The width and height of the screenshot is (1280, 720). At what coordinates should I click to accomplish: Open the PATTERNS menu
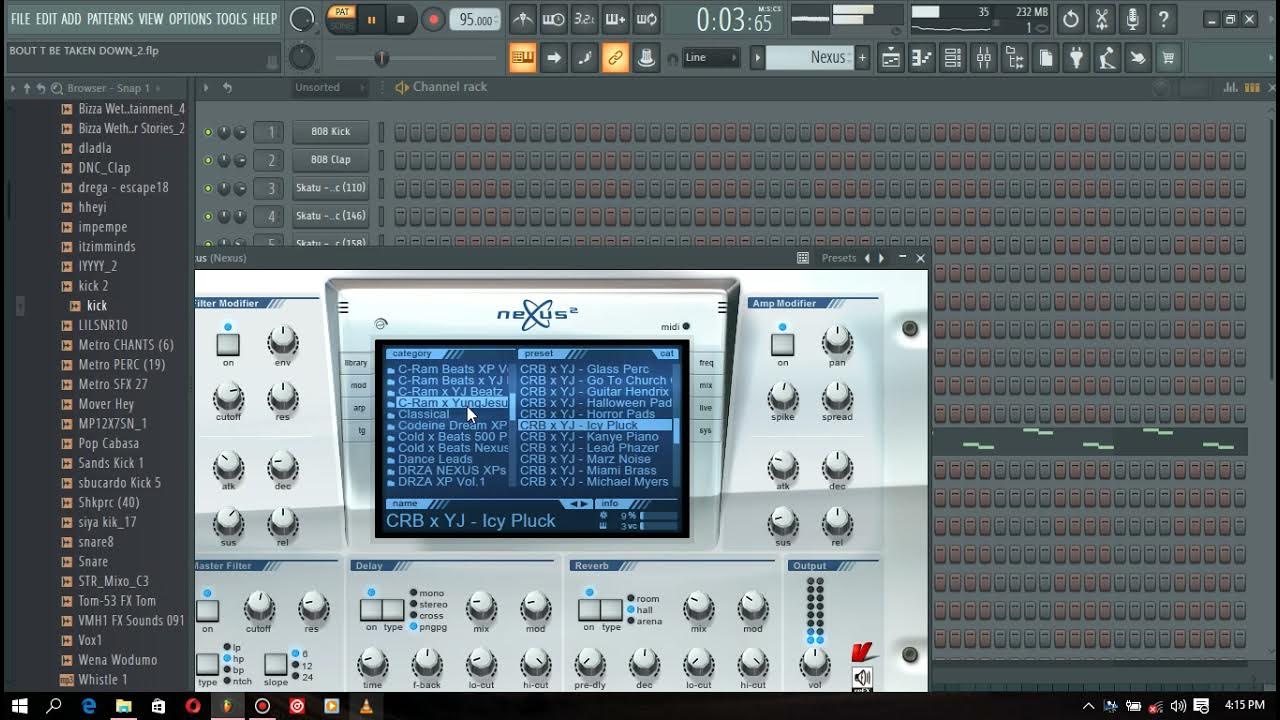pos(109,19)
